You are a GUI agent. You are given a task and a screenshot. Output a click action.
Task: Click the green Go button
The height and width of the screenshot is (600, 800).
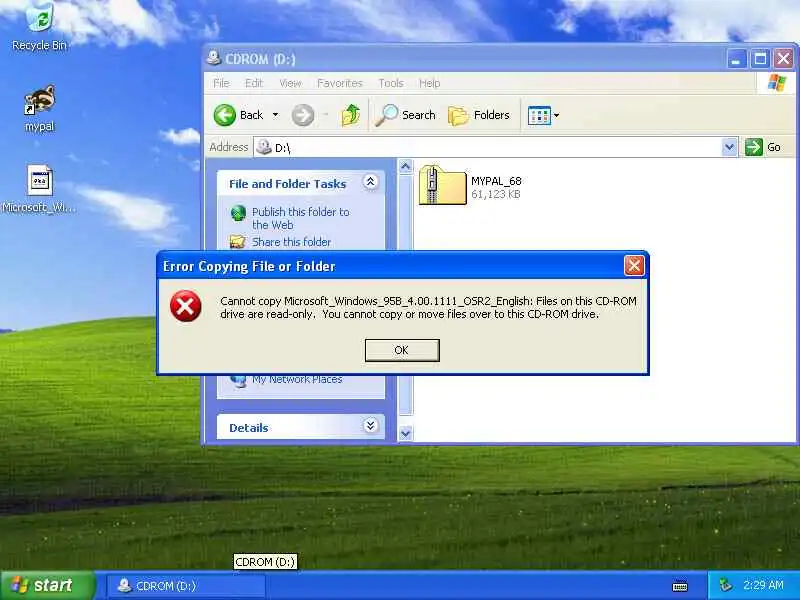pos(763,147)
